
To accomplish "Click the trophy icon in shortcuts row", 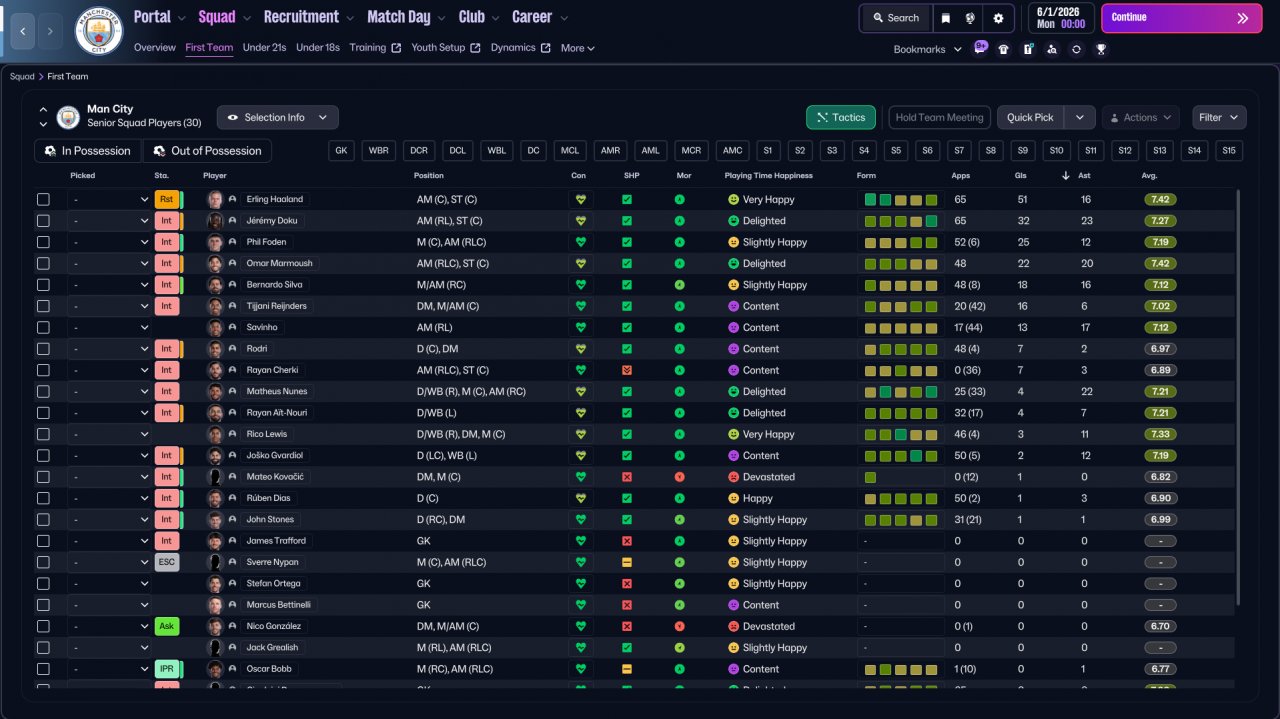I will [1101, 49].
